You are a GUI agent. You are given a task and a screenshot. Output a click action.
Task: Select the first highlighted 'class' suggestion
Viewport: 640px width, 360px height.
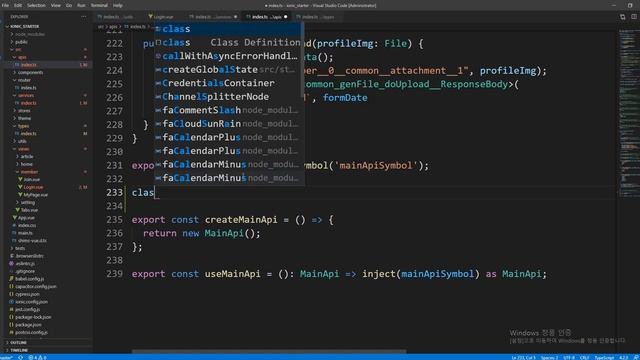coord(228,29)
